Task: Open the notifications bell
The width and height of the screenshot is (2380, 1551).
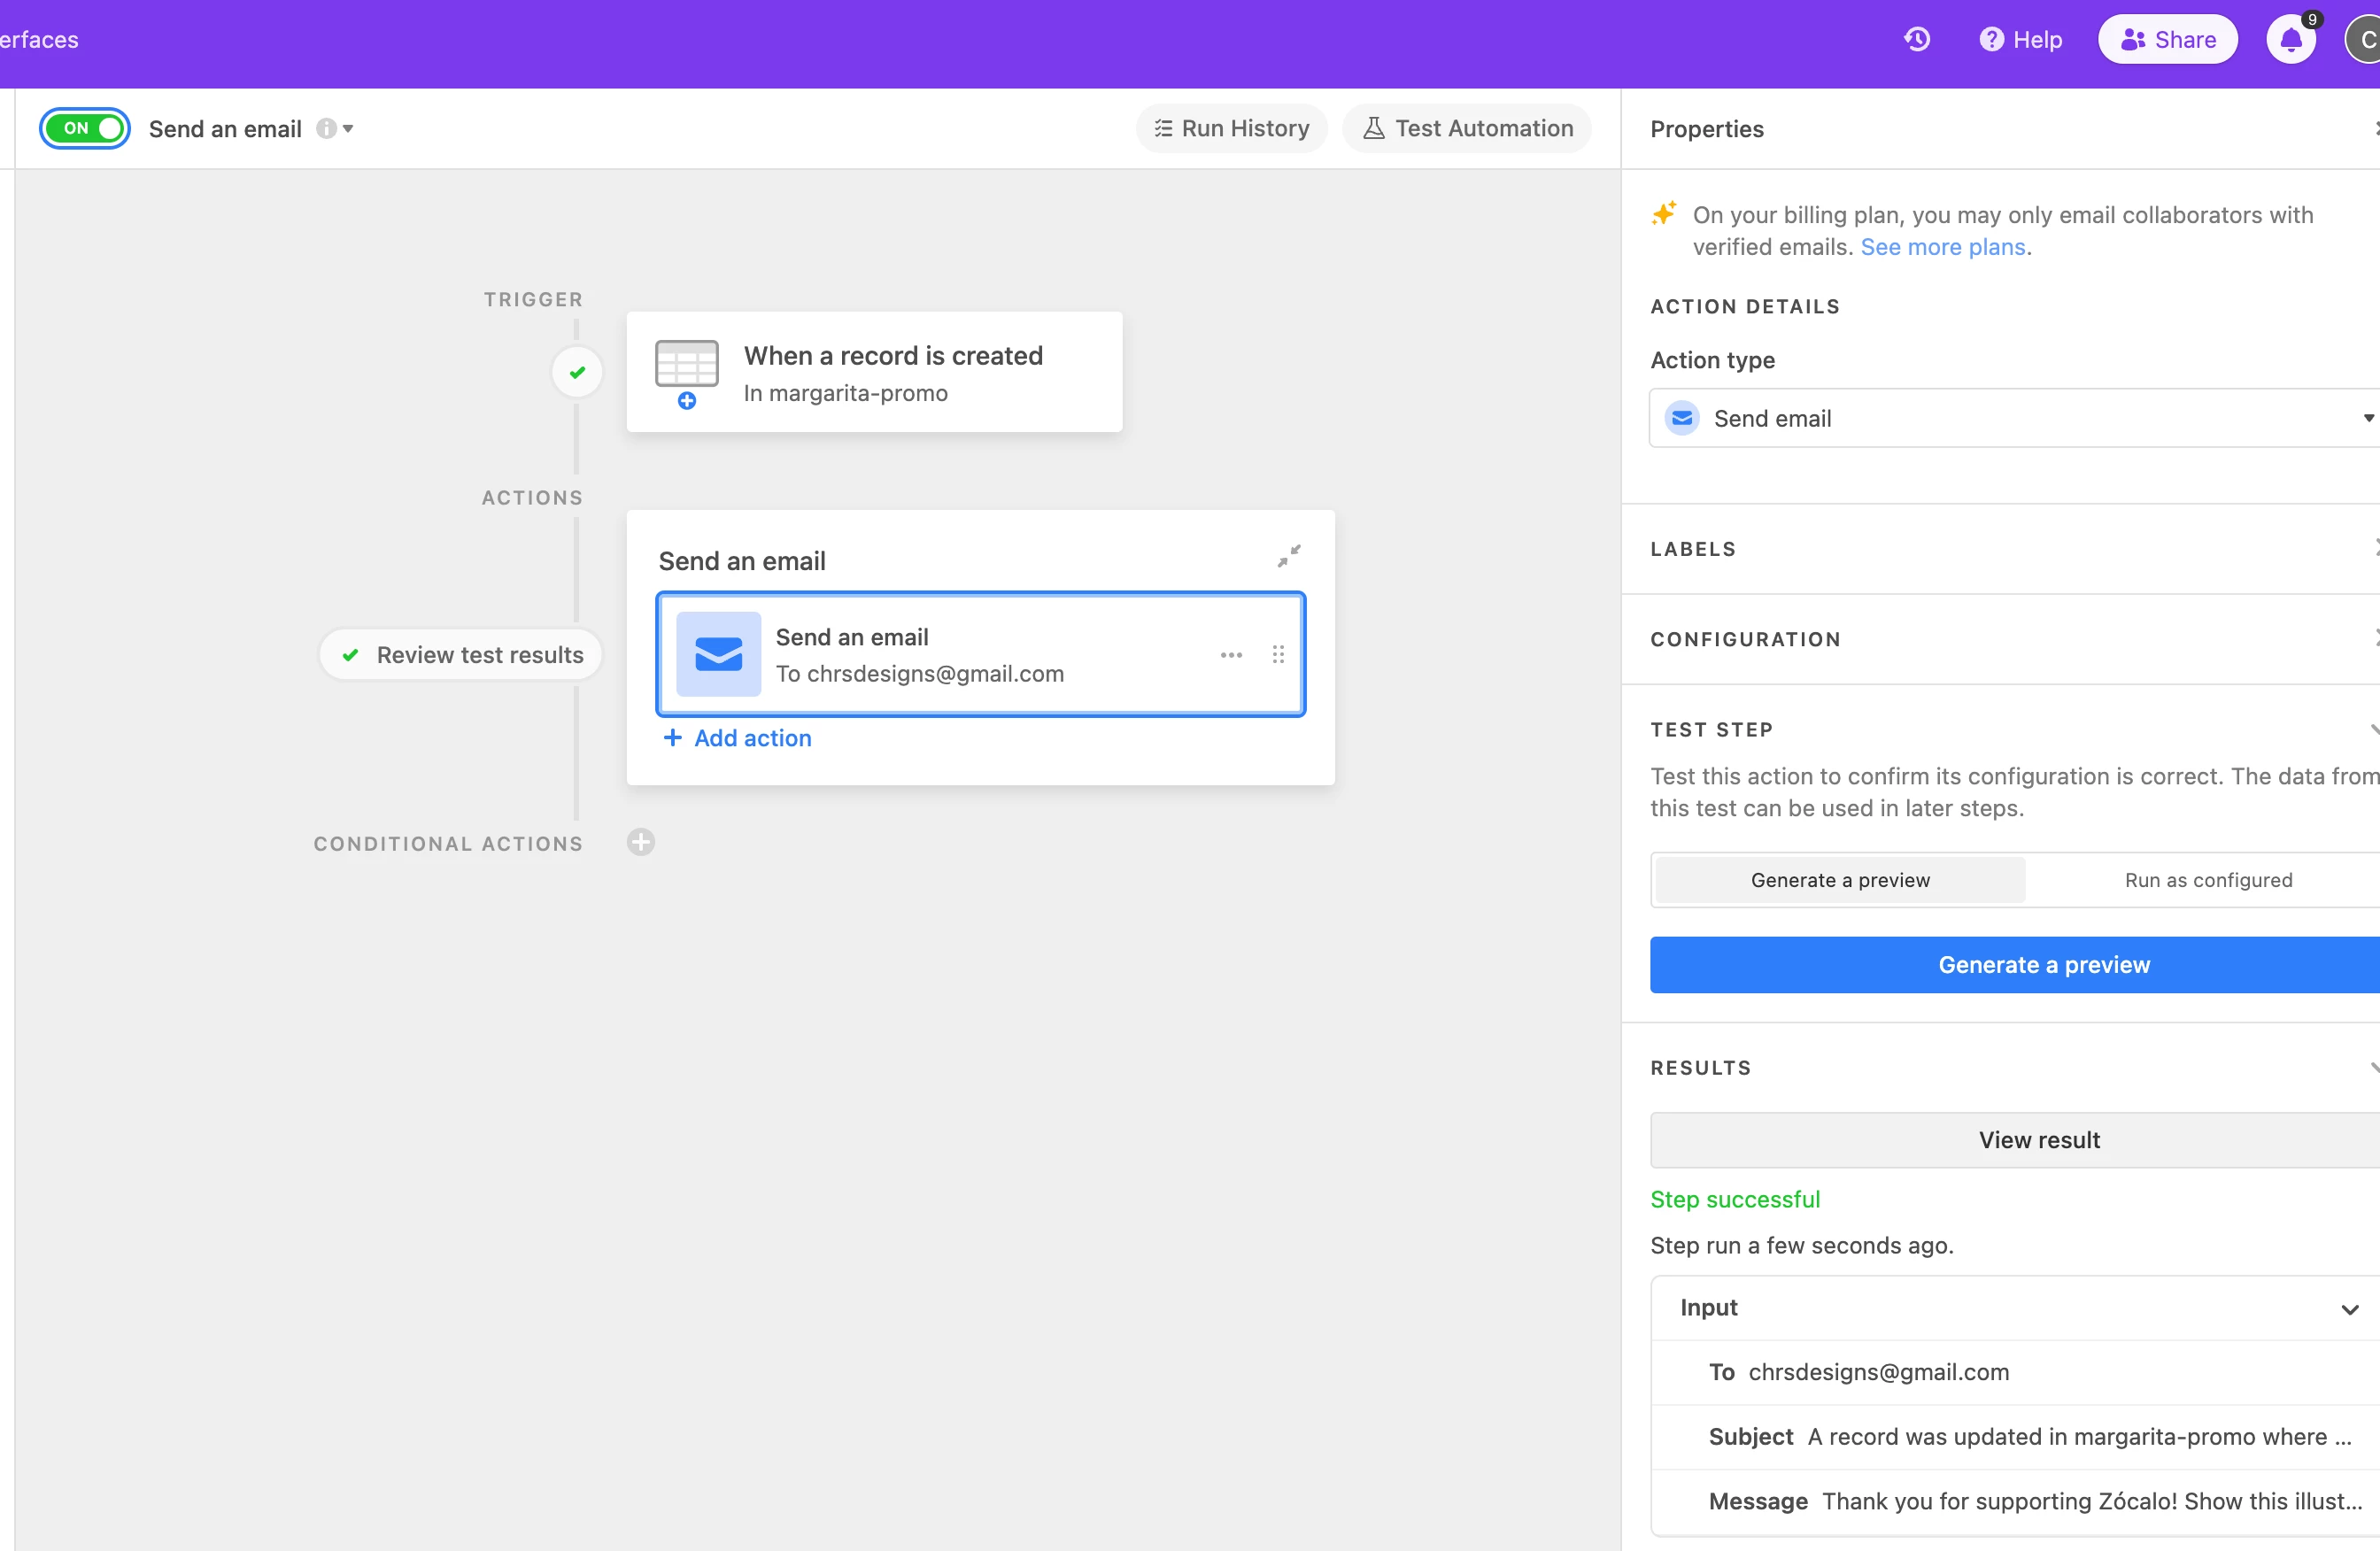Action: coord(2290,40)
